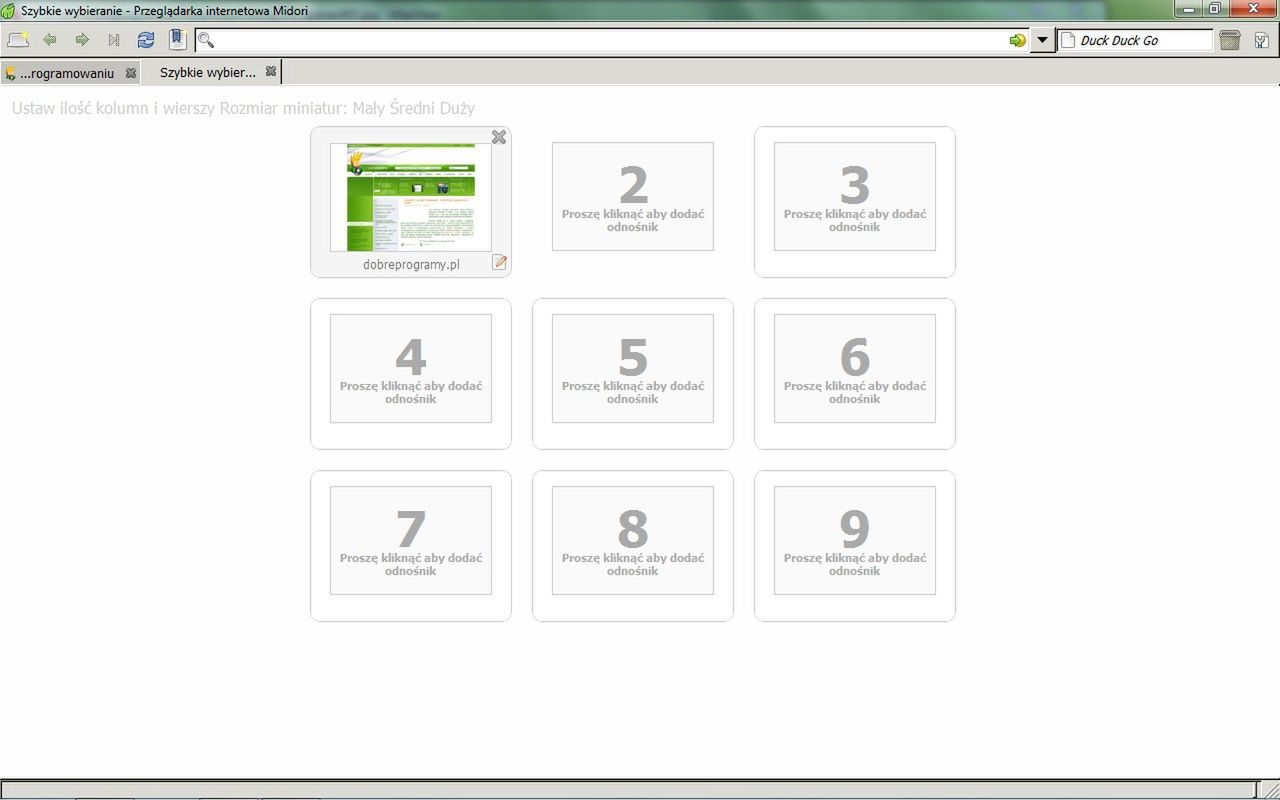Go forward to next page

pos(82,40)
